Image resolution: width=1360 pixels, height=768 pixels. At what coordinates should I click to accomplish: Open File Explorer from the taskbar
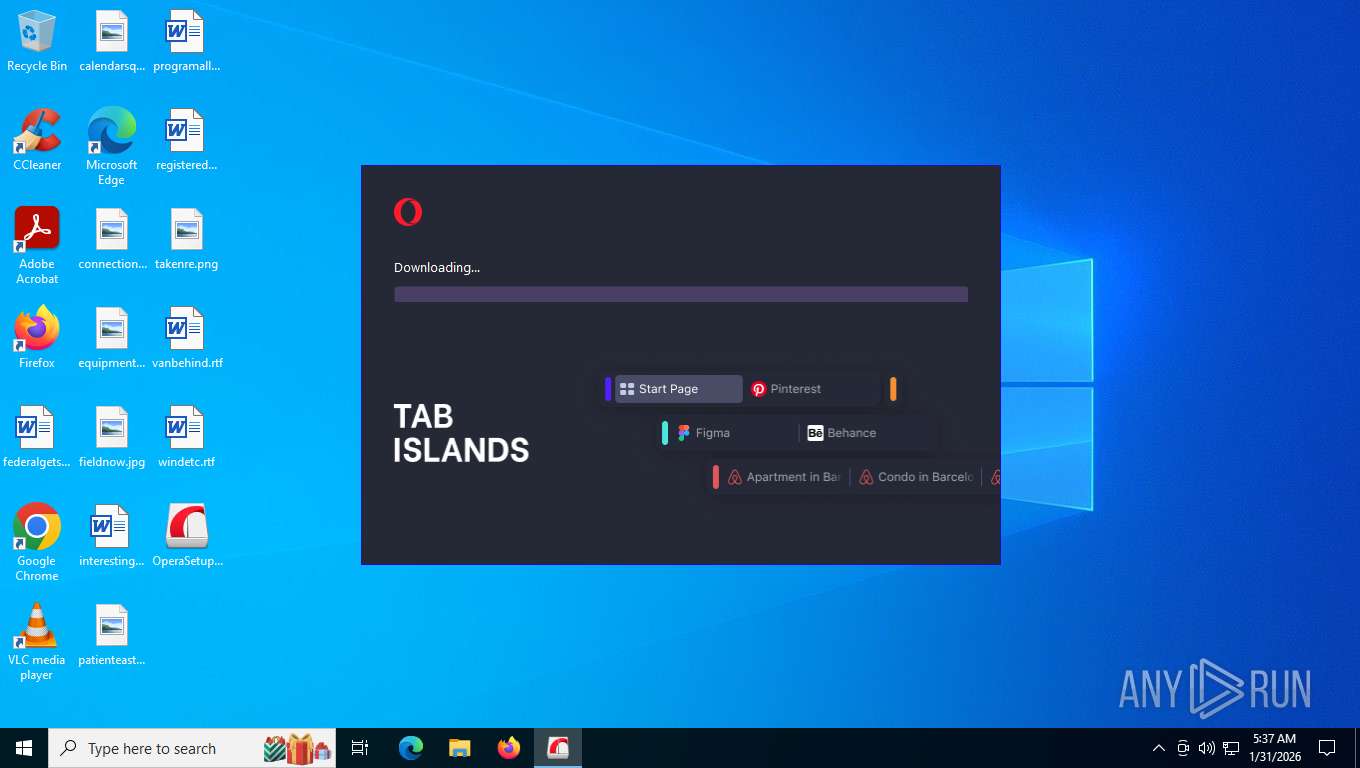coord(460,748)
